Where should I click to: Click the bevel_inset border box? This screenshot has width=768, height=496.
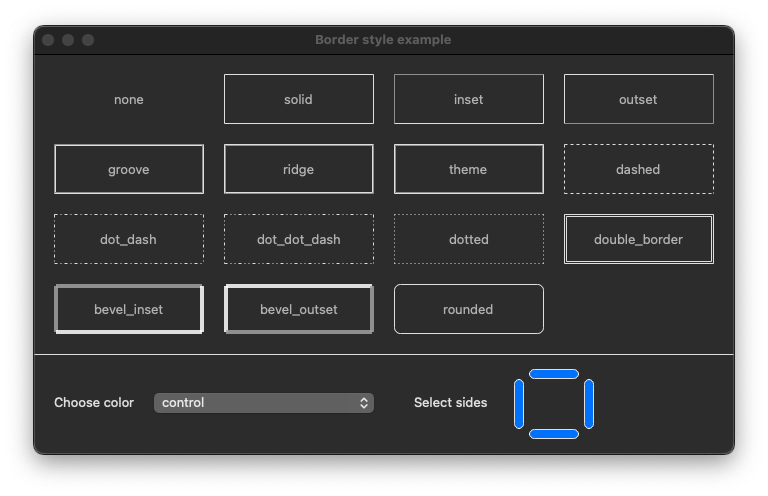pyautogui.click(x=129, y=309)
